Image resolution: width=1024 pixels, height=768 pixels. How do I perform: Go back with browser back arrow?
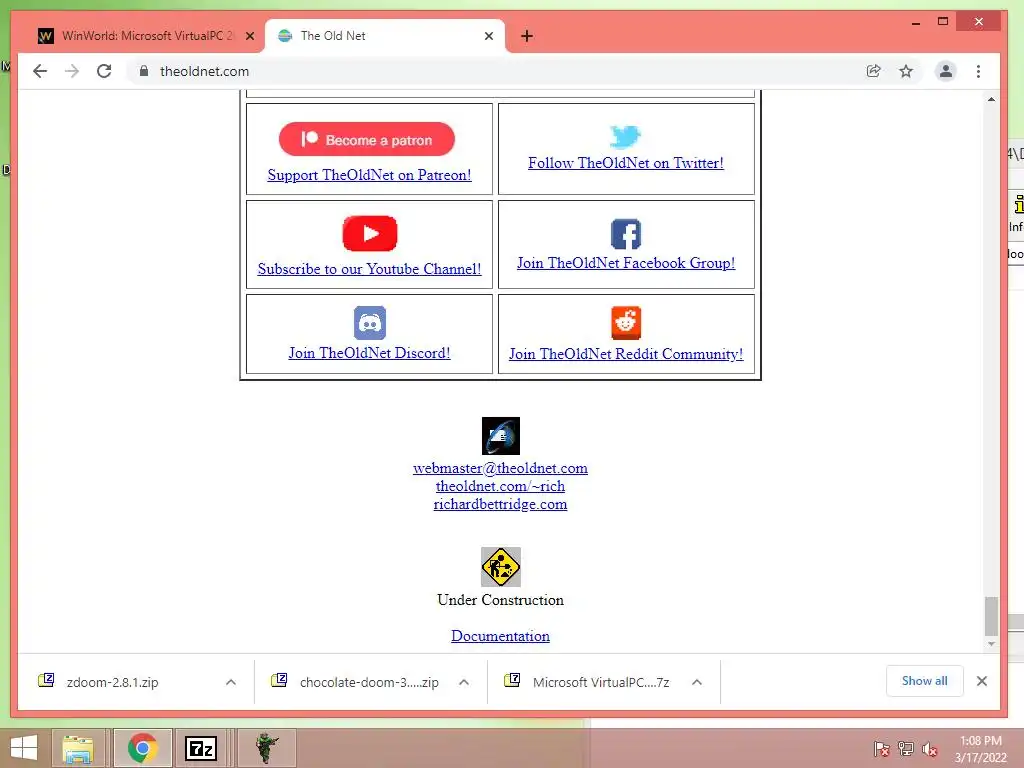tap(40, 71)
